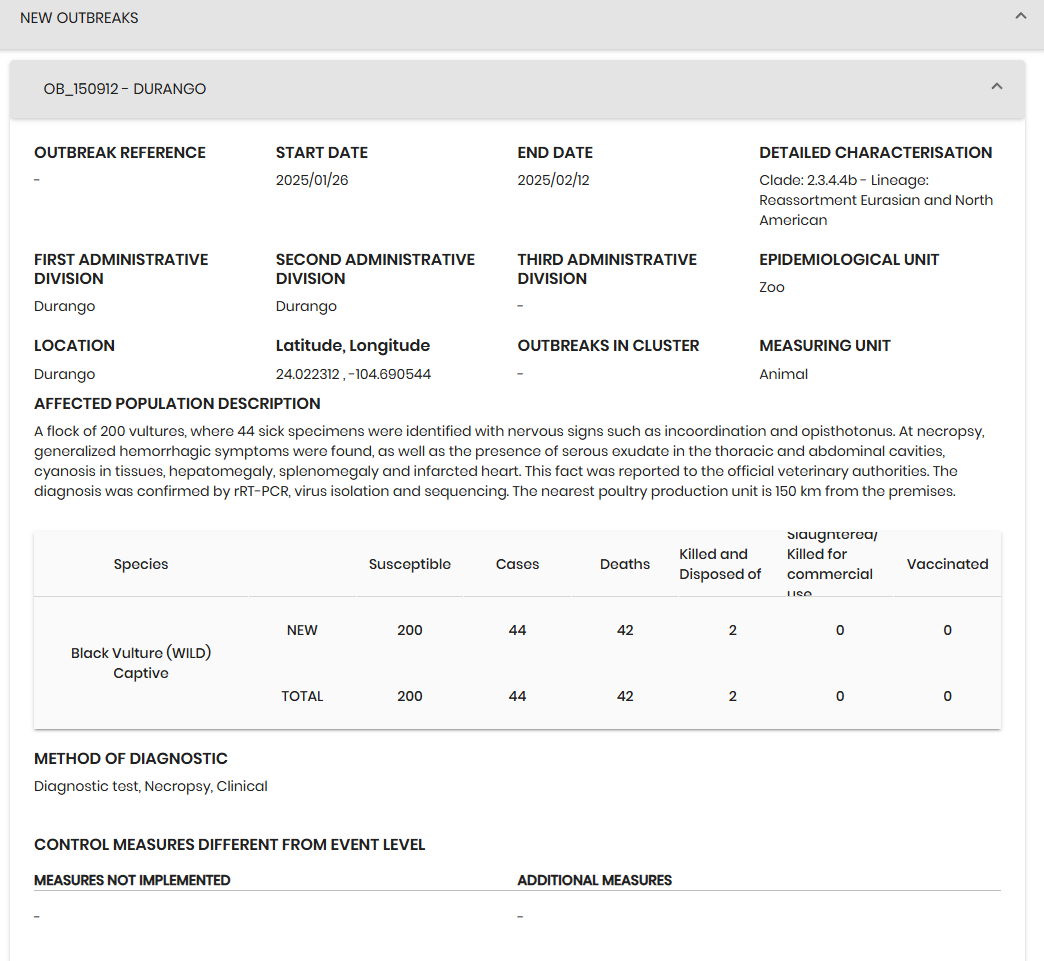The width and height of the screenshot is (1044, 961).
Task: Collapse the NEW OUTBREAKS section chevron
Action: pyautogui.click(x=1021, y=16)
